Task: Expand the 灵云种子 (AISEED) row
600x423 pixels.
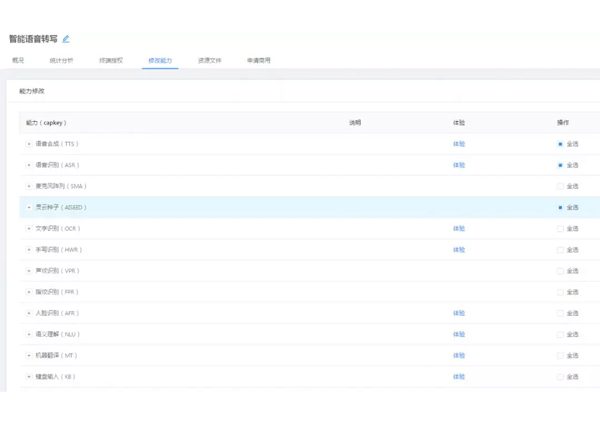Action: point(29,208)
